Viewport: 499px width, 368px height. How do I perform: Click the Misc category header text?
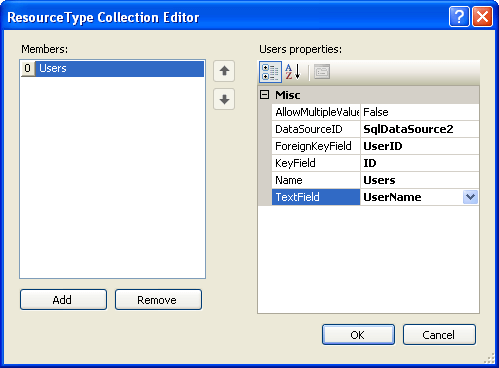click(287, 95)
